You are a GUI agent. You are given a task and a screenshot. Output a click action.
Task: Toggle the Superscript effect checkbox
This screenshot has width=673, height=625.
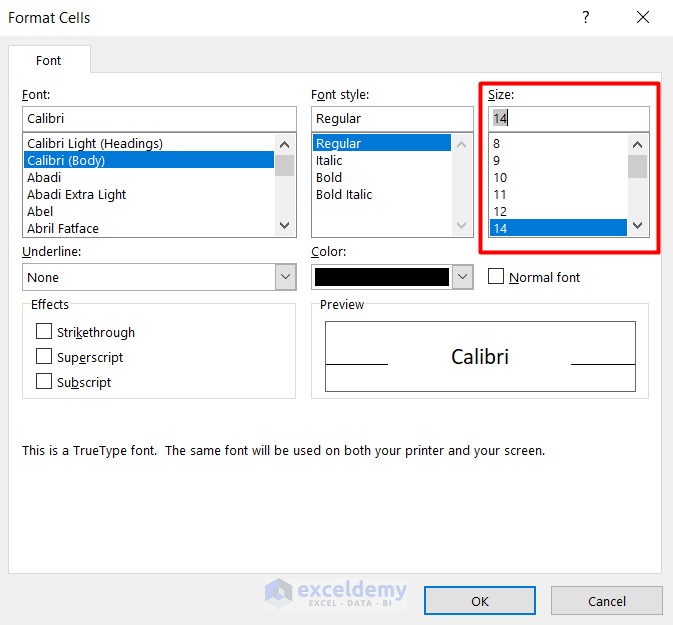click(44, 357)
